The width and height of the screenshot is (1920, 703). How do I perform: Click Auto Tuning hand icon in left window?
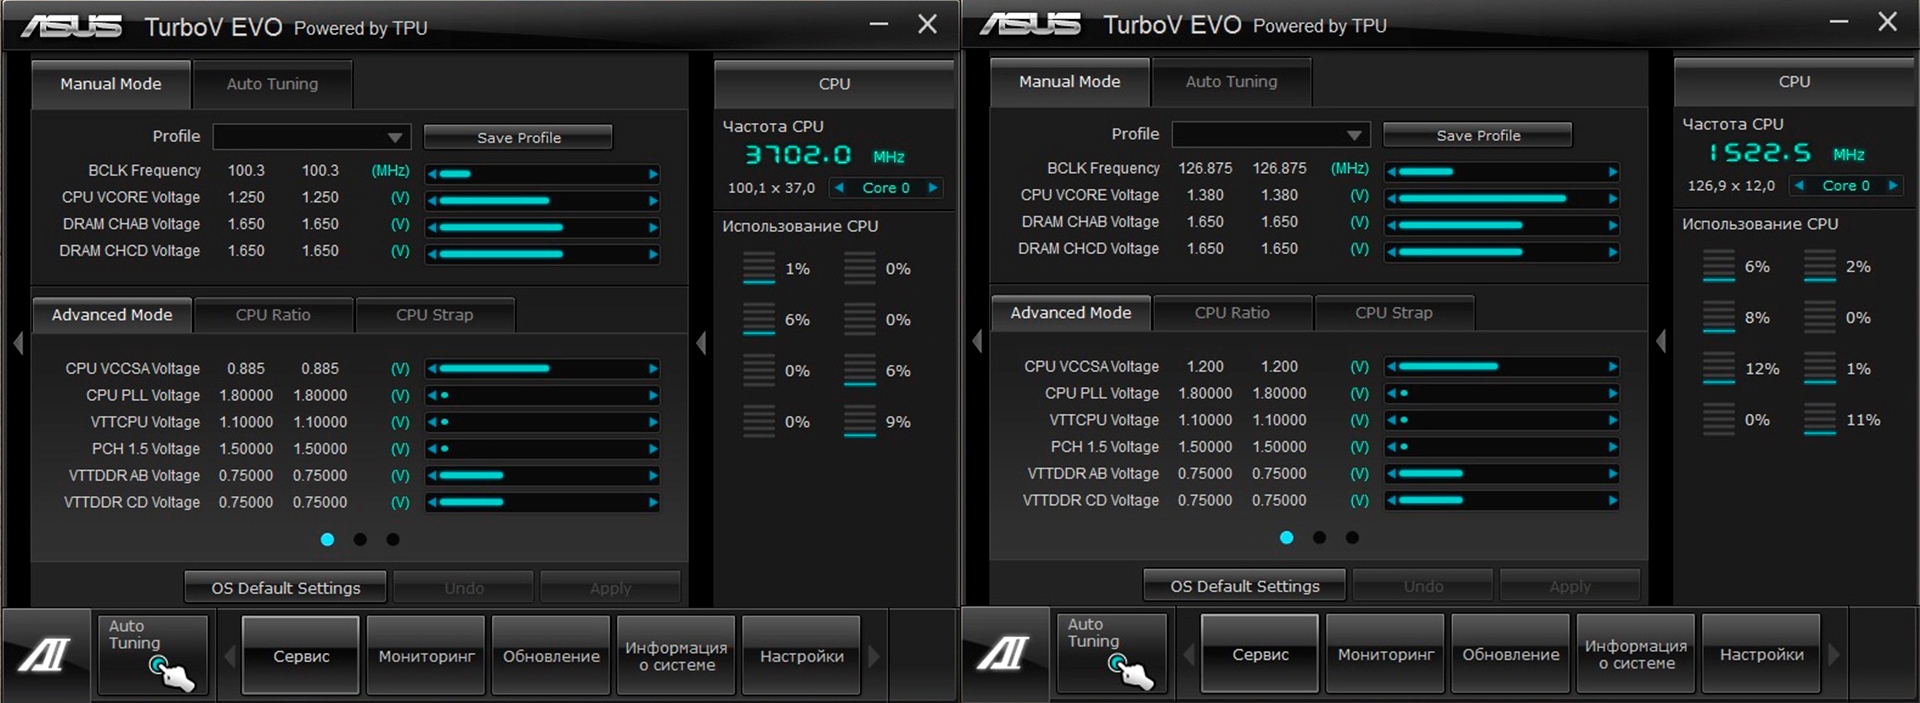click(x=152, y=655)
